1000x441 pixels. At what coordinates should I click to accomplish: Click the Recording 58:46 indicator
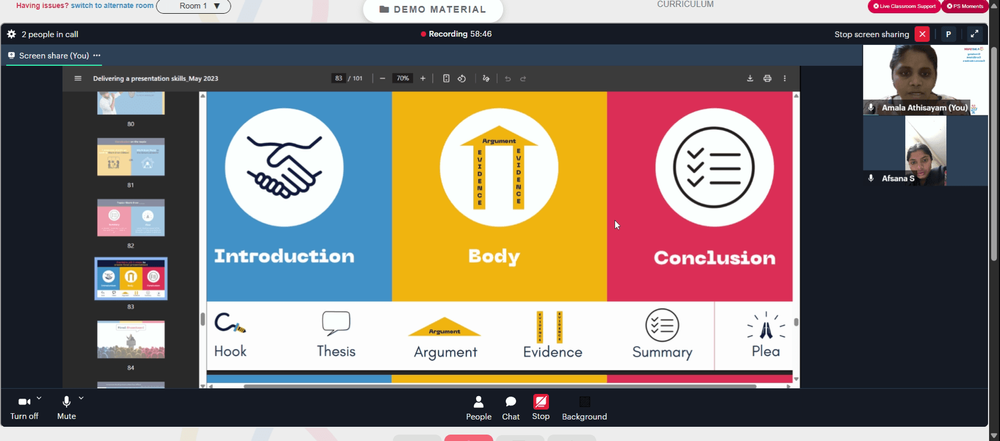tap(456, 34)
